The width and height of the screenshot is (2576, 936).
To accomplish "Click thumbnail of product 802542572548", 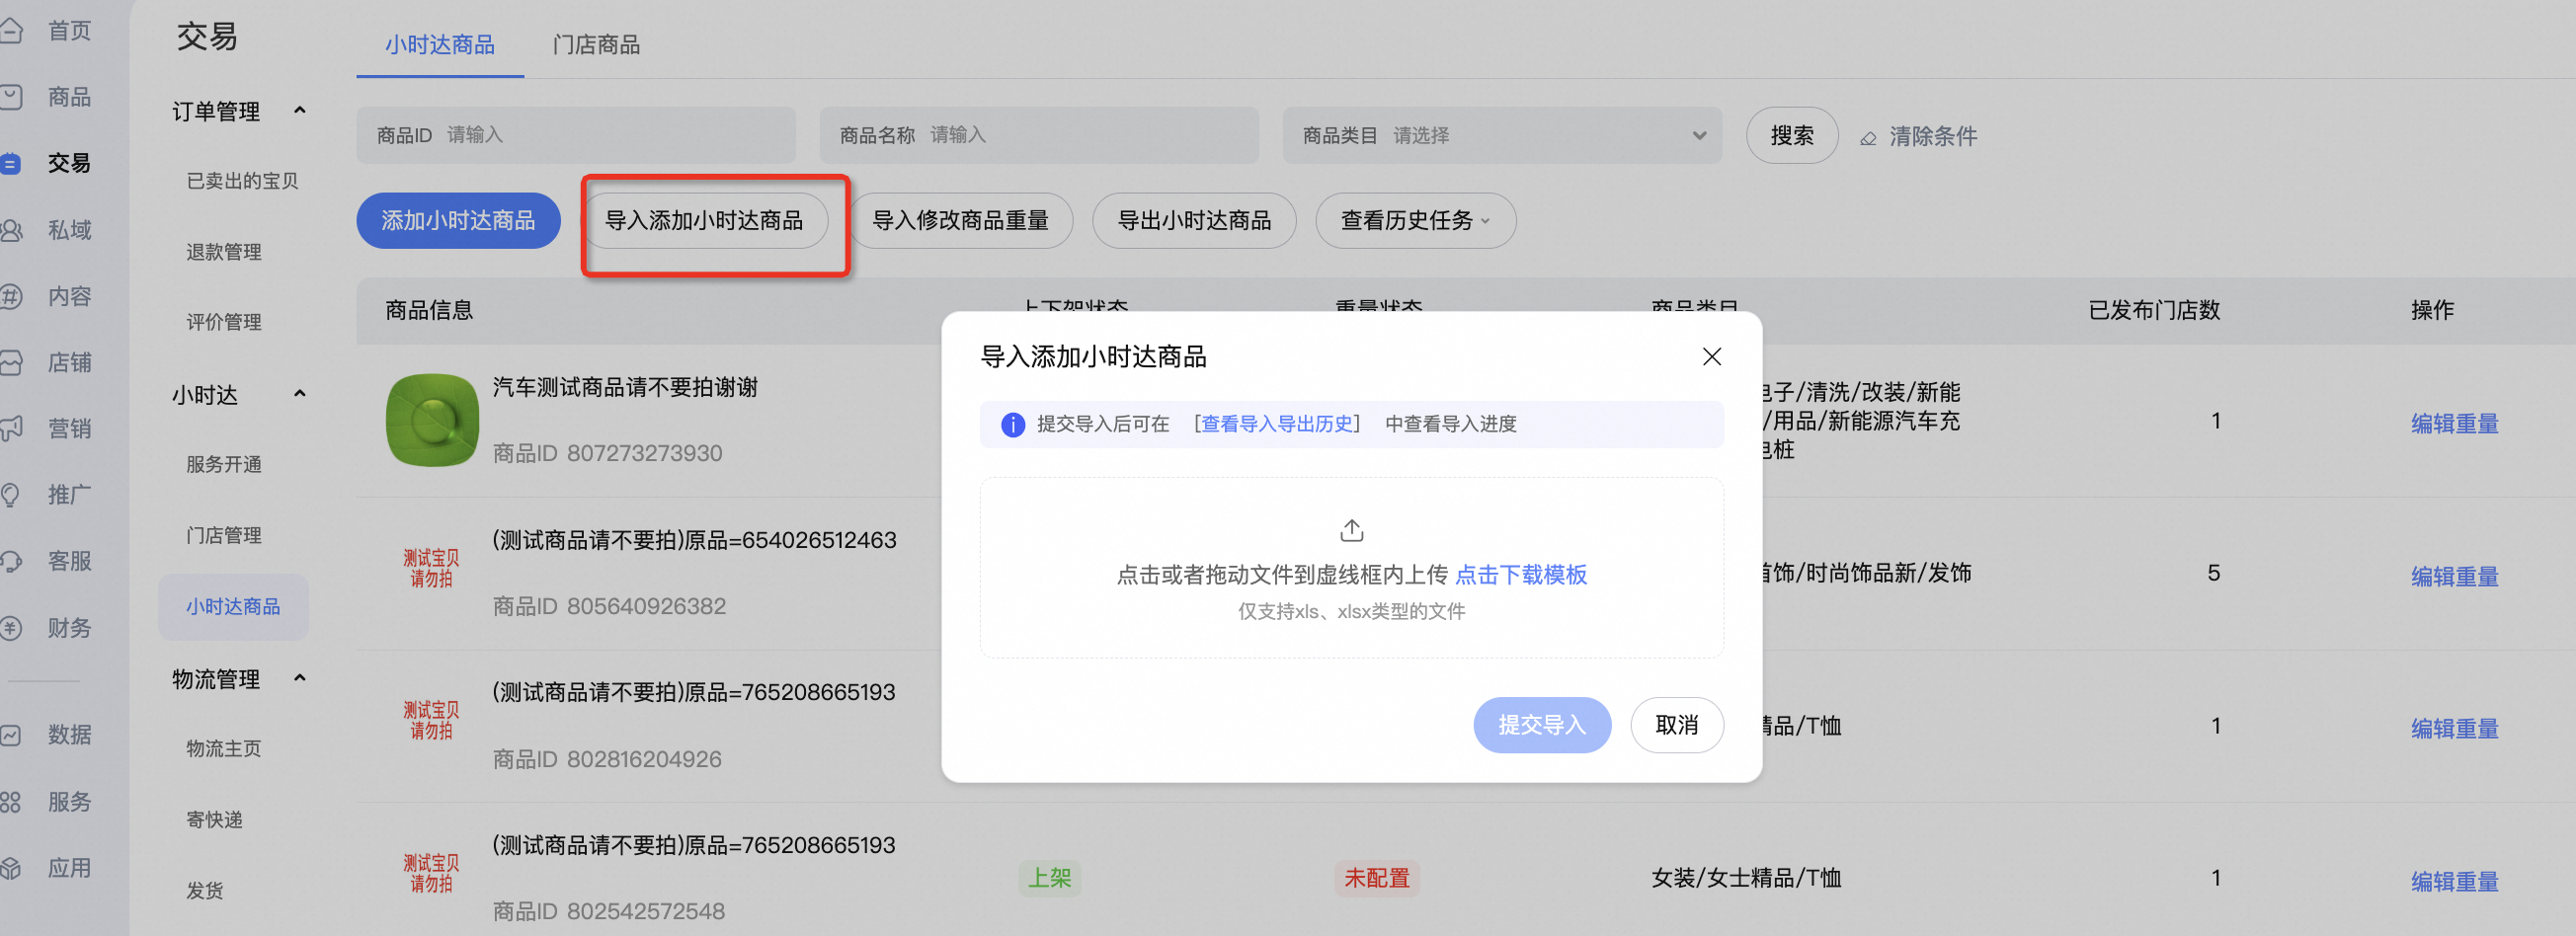I will [x=432, y=874].
